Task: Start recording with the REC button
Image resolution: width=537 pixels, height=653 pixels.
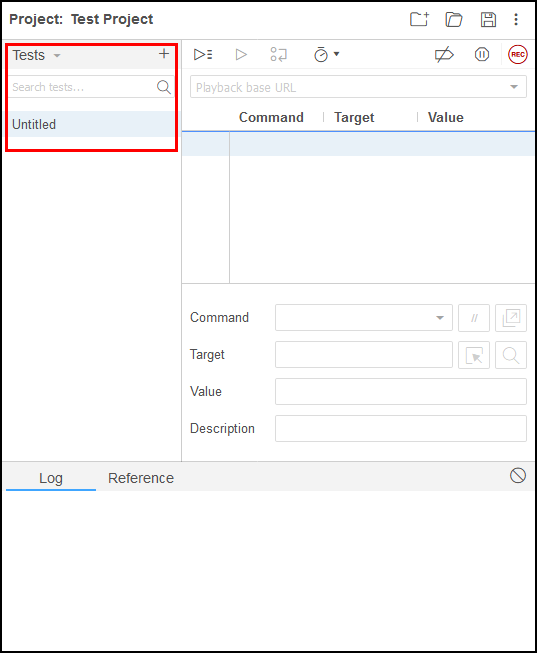Action: coord(517,54)
